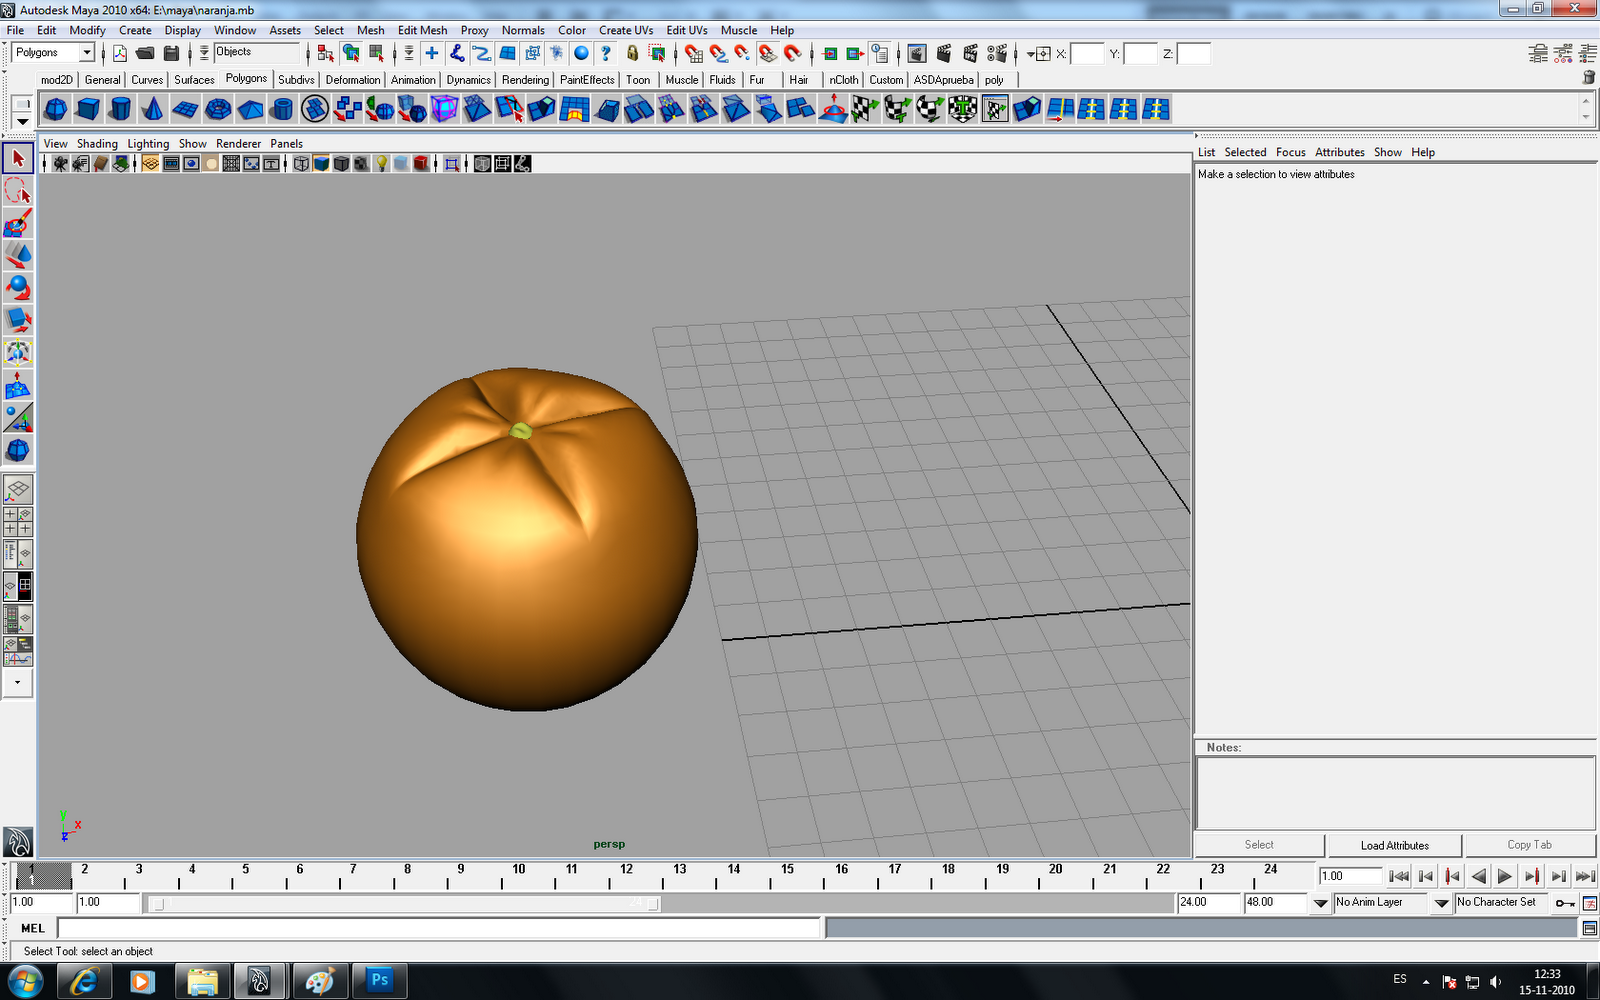
Task: Select the Polygon Cone creation icon
Action: (151, 110)
